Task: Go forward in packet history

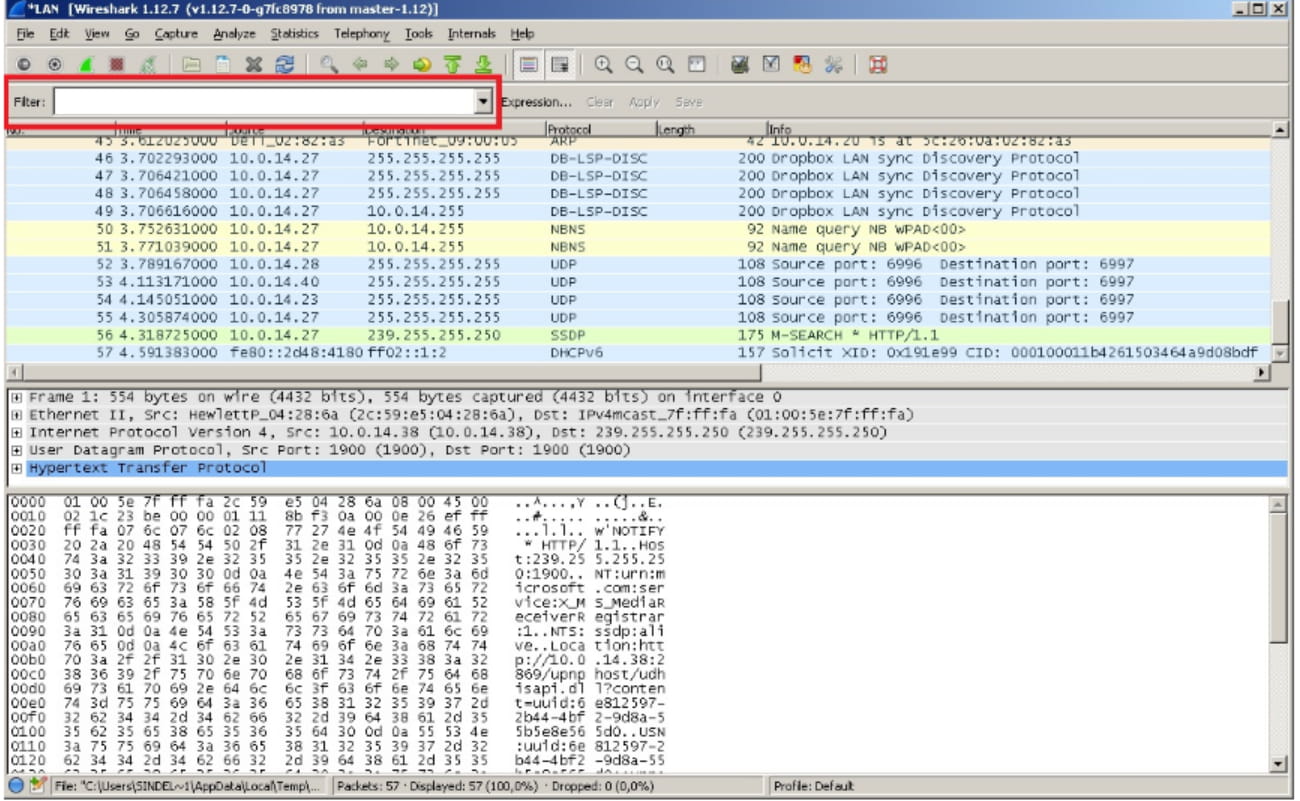Action: click(390, 65)
